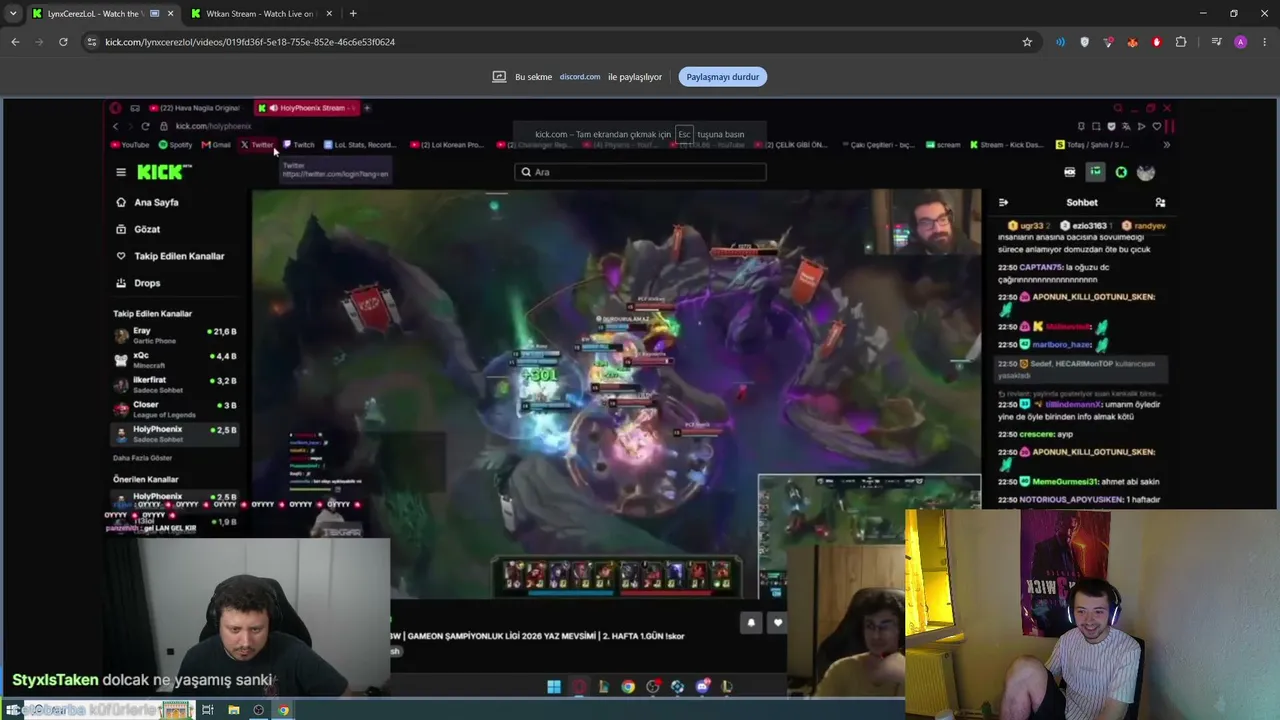Viewport: 1280px width, 720px height.
Task: Click the Chrome address bar URL
Action: click(250, 42)
